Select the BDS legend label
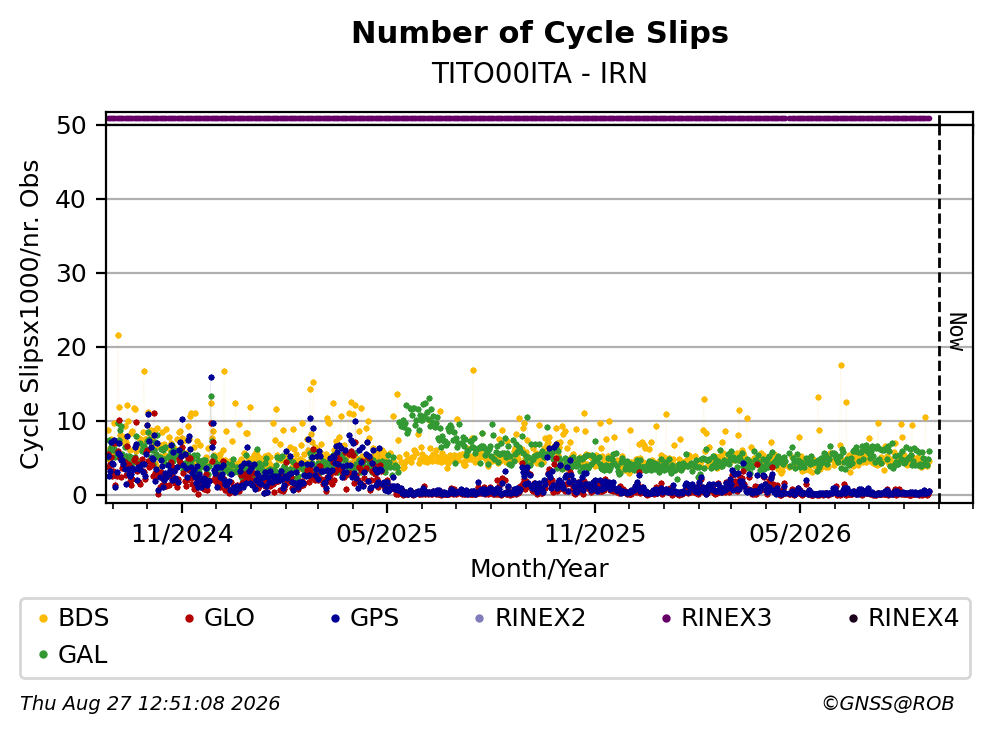 84,618
